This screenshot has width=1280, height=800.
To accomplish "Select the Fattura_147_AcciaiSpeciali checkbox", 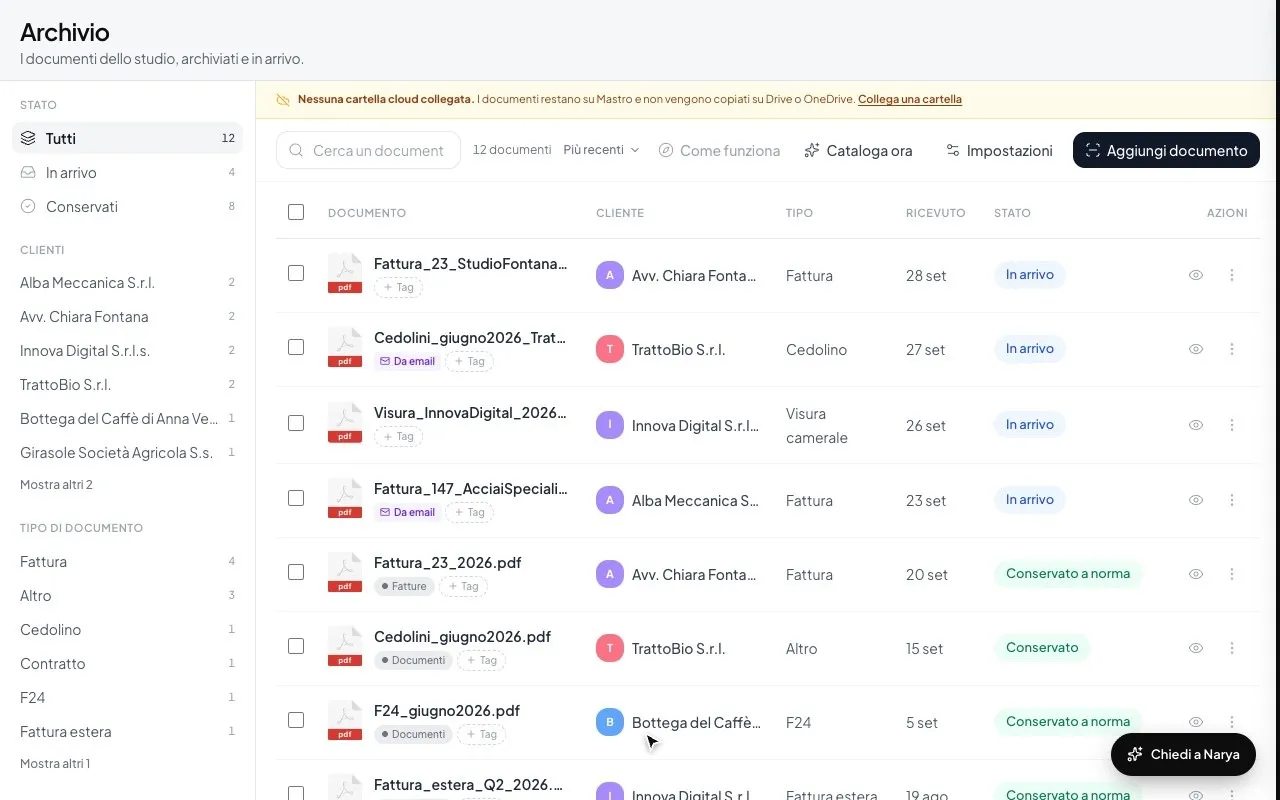I will (295, 498).
